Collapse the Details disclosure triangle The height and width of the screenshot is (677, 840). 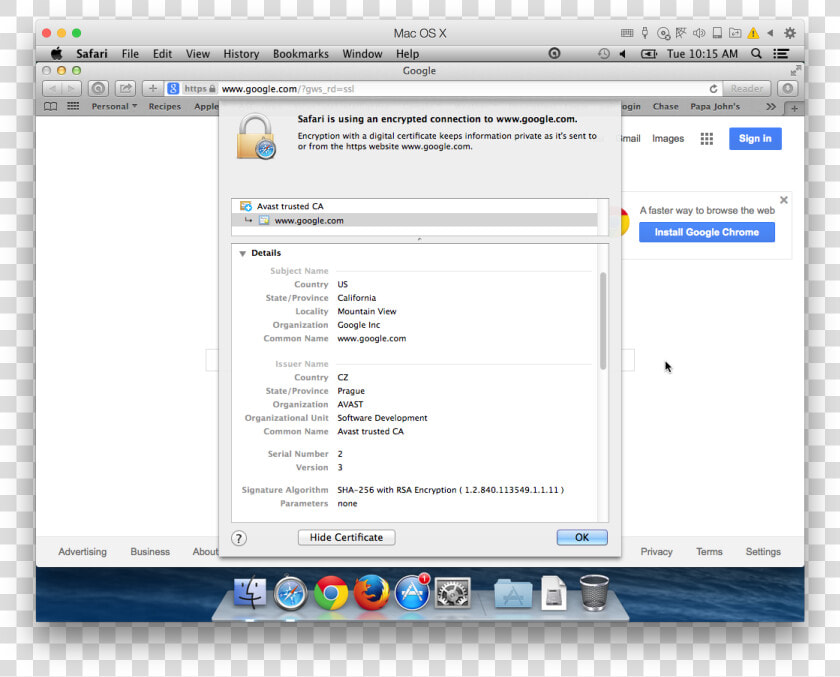(243, 253)
